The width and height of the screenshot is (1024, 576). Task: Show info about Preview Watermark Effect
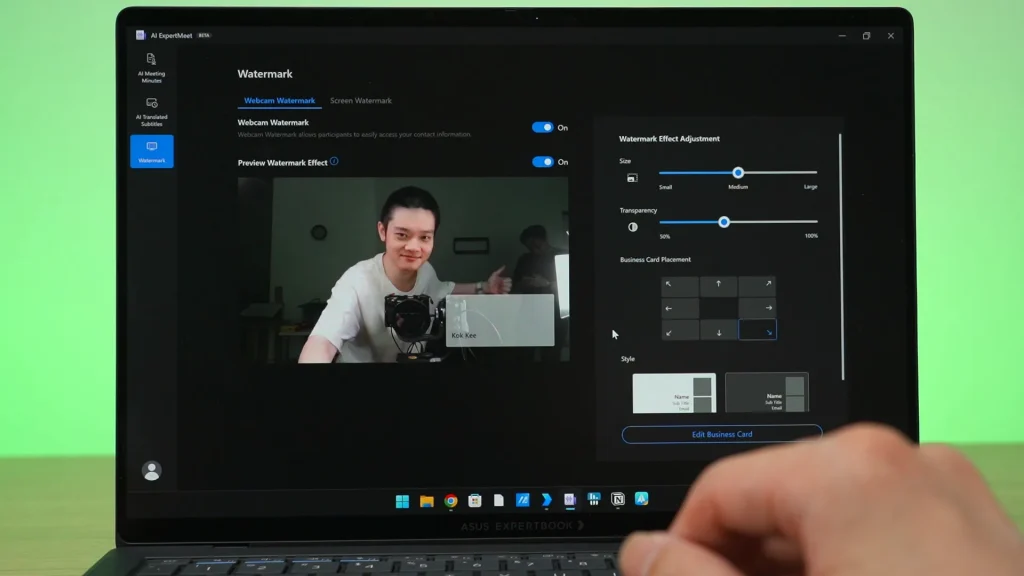tap(334, 161)
